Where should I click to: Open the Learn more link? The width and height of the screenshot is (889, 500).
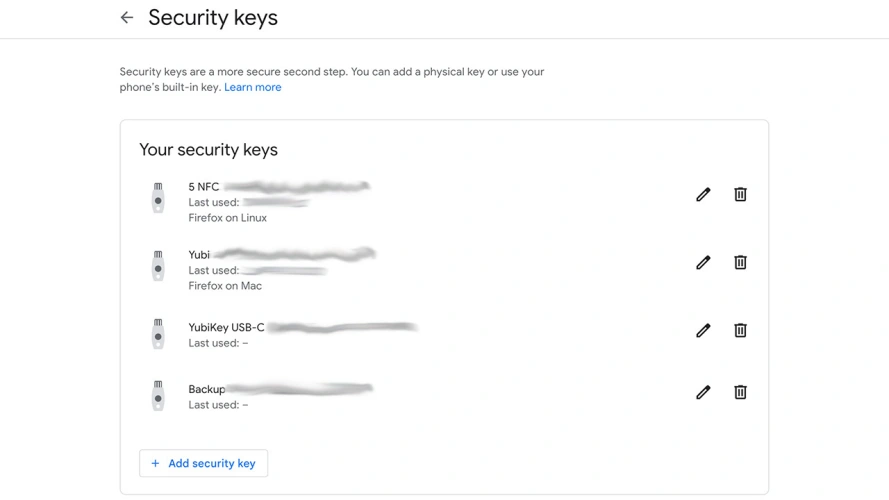point(252,87)
